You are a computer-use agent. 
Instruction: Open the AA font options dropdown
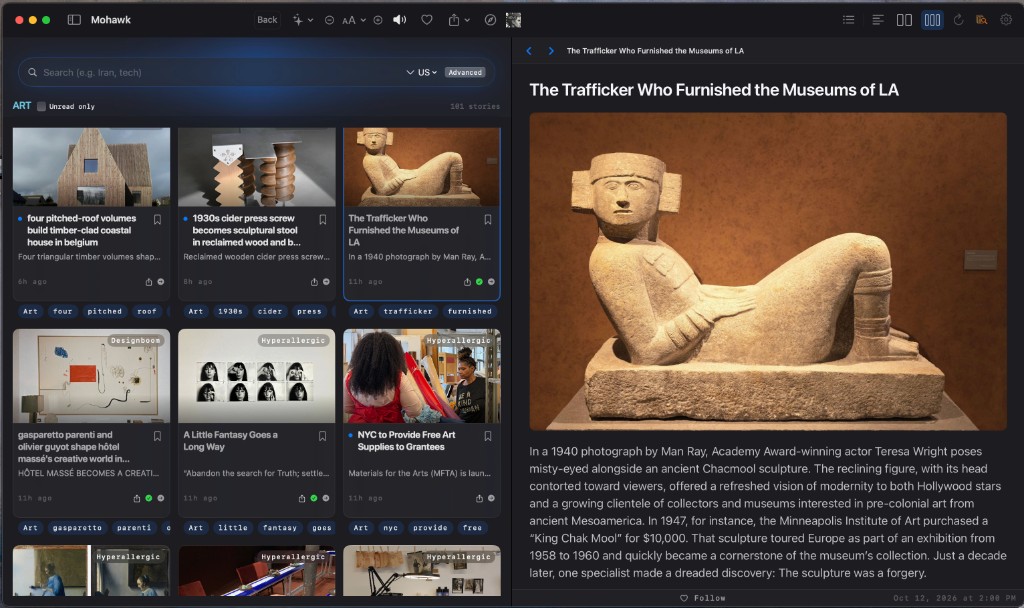tap(353, 20)
